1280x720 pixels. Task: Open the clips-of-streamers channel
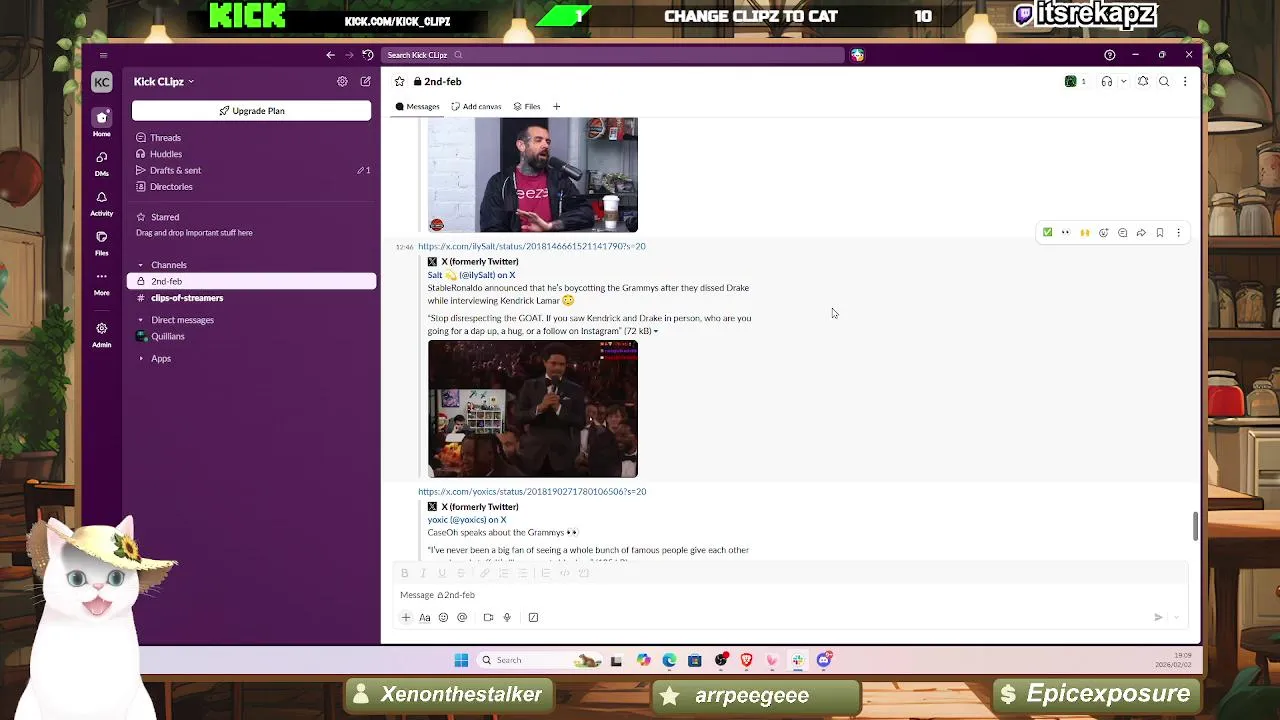pyautogui.click(x=252, y=298)
